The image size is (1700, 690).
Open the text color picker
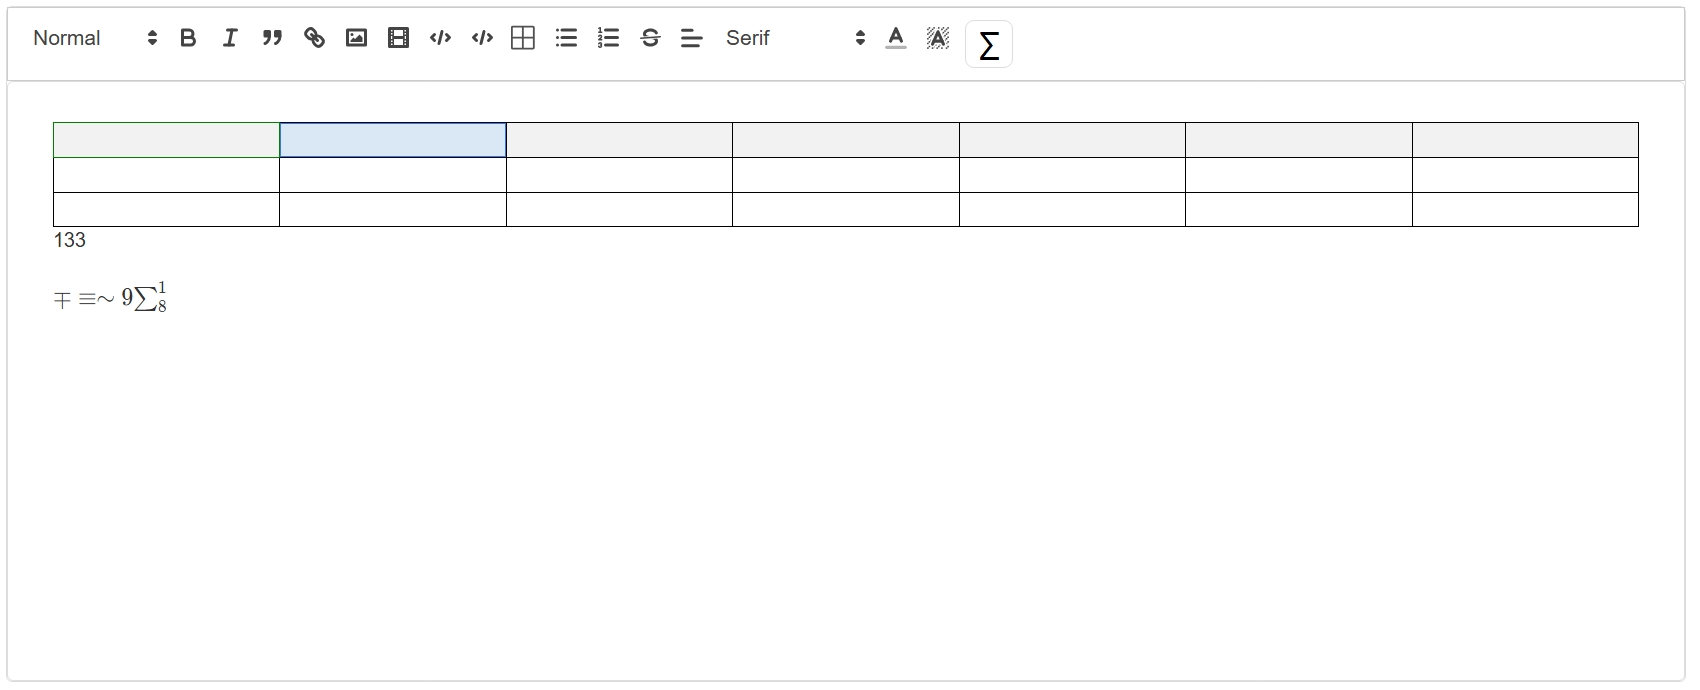click(x=896, y=38)
